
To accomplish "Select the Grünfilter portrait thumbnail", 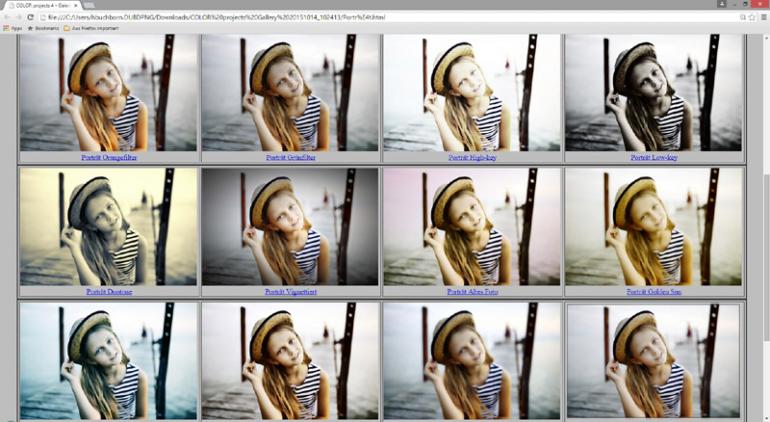I will click(290, 92).
